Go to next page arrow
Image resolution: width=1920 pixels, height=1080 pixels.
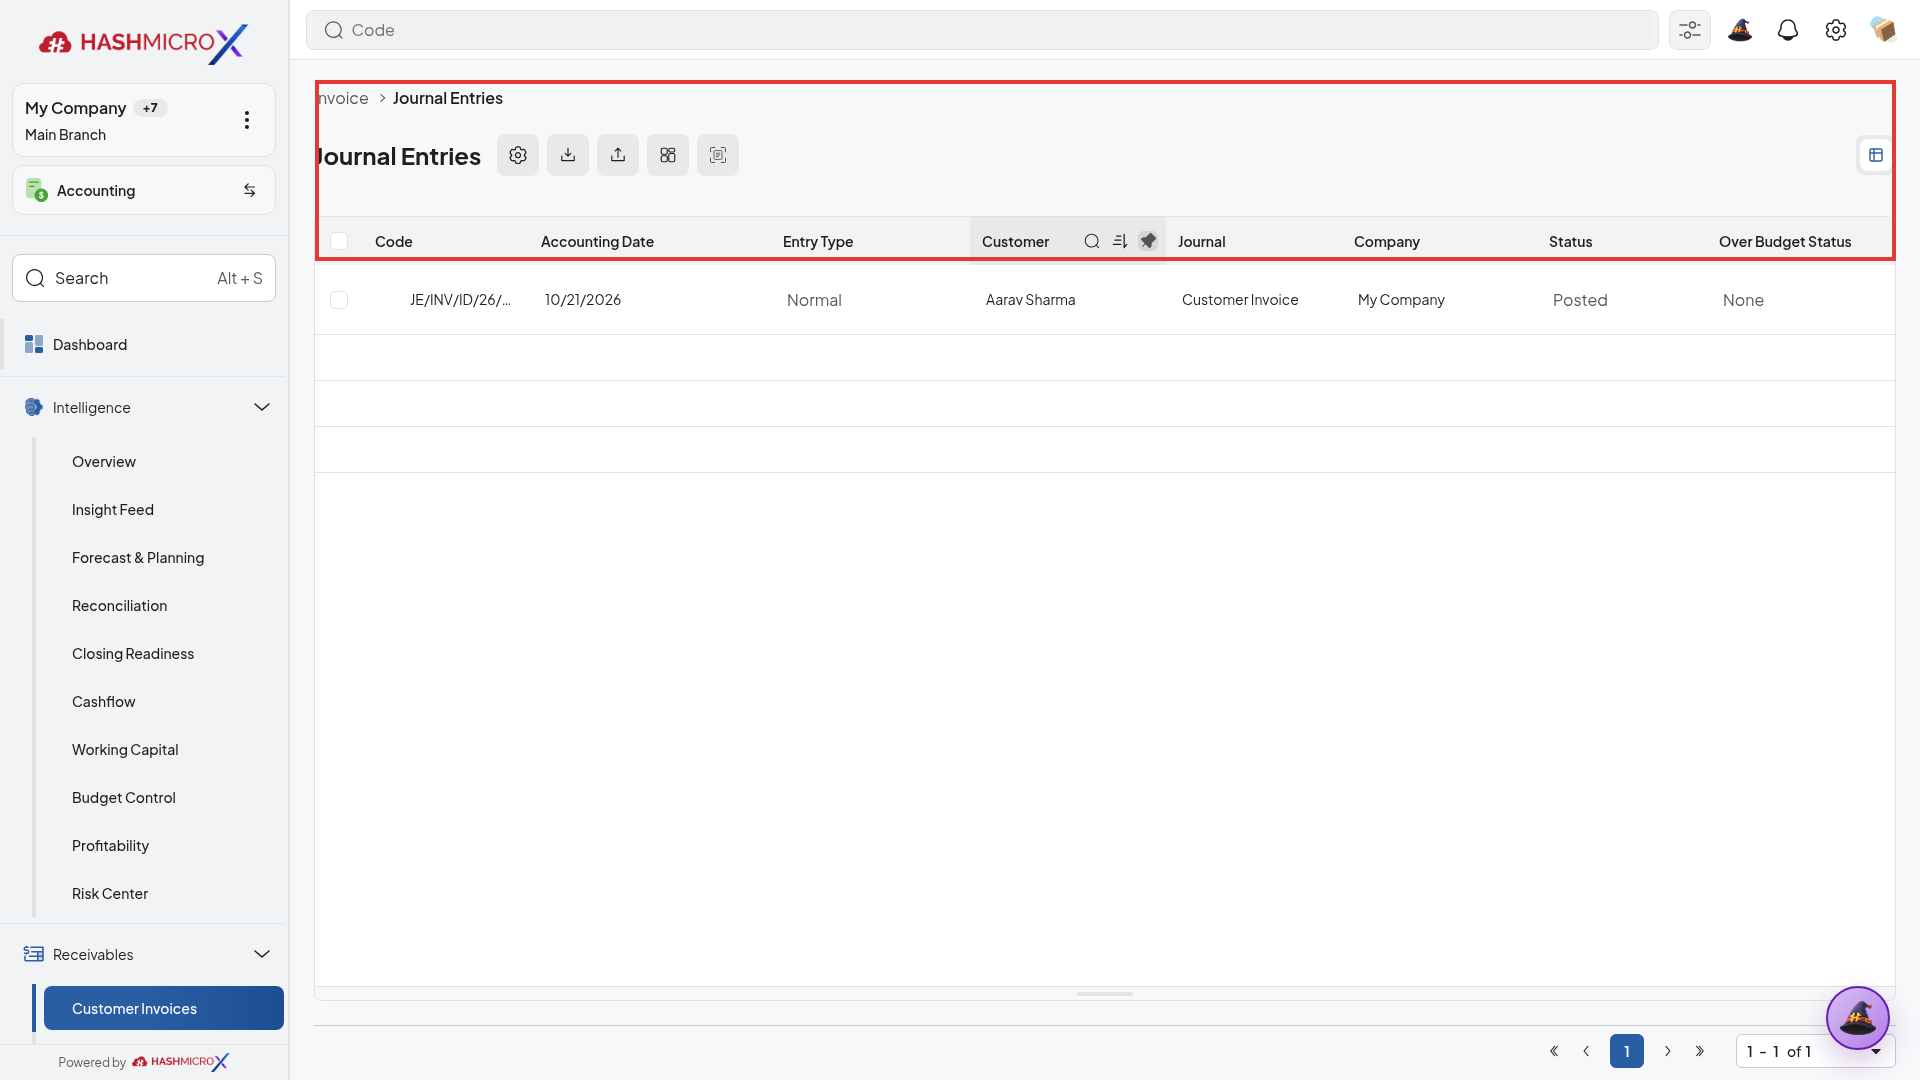[1667, 1051]
